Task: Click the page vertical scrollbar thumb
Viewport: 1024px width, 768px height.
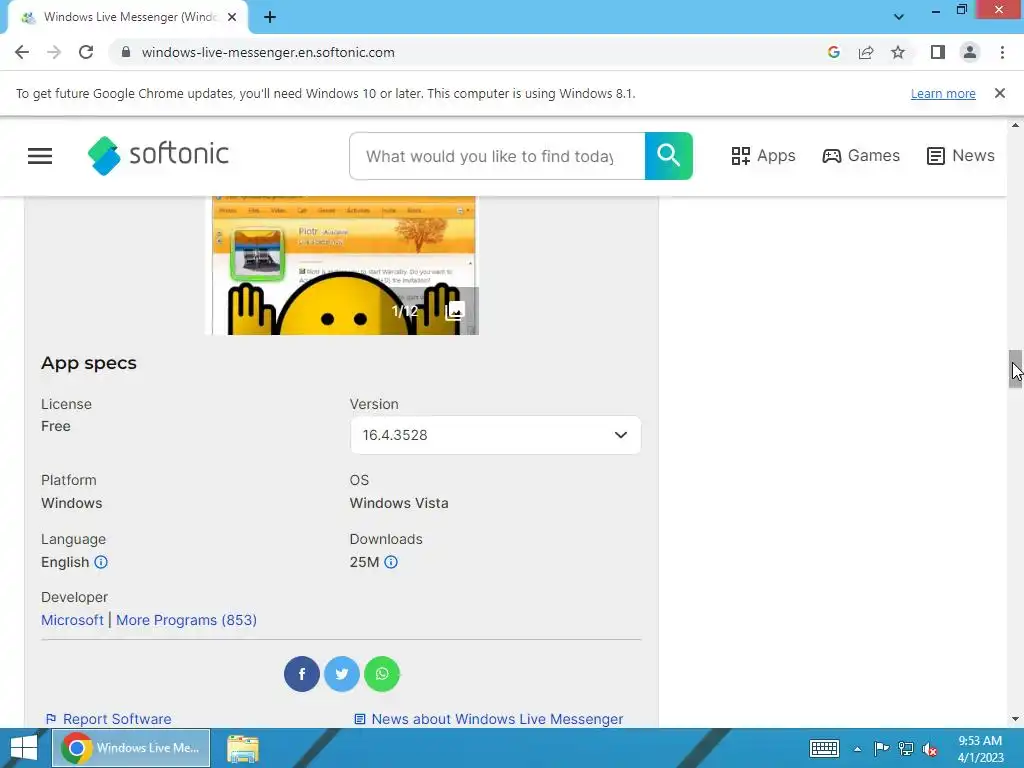Action: coord(1015,369)
